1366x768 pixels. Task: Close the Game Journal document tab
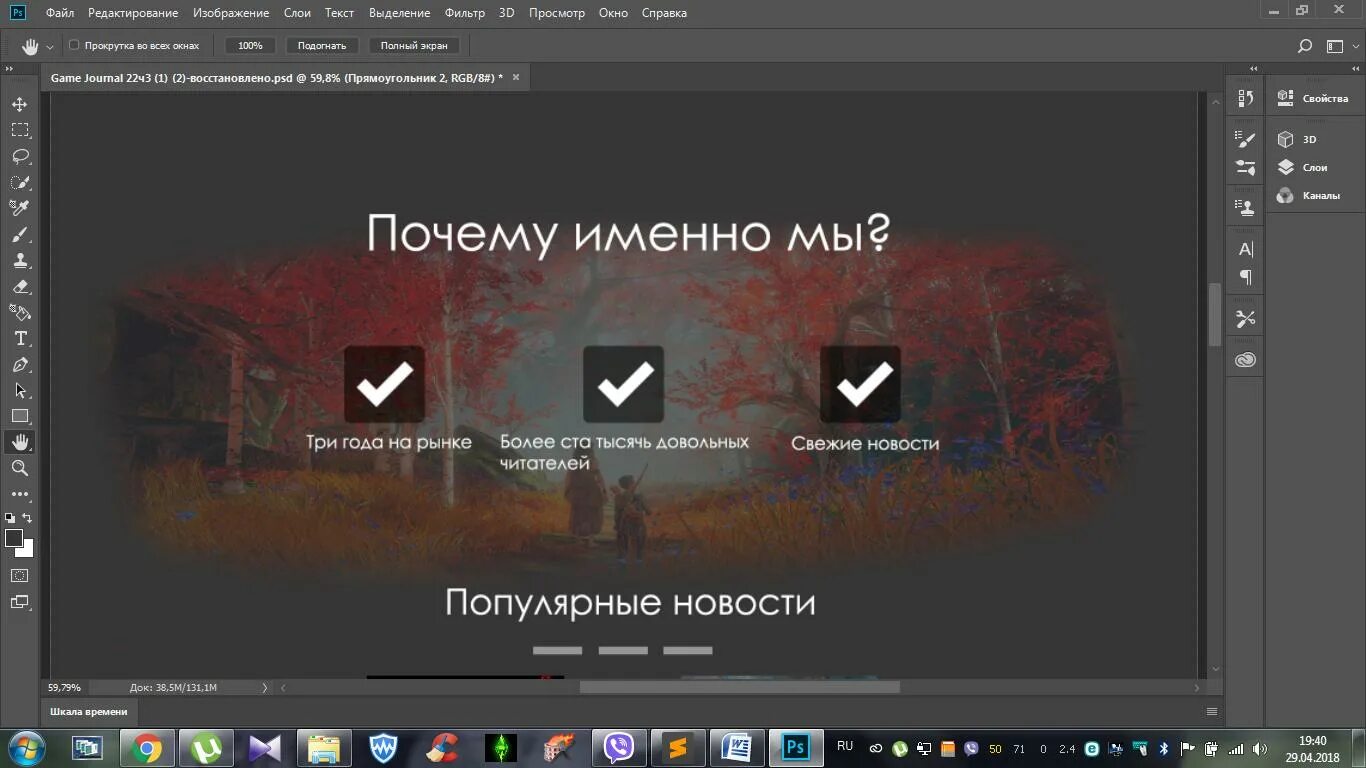point(516,77)
